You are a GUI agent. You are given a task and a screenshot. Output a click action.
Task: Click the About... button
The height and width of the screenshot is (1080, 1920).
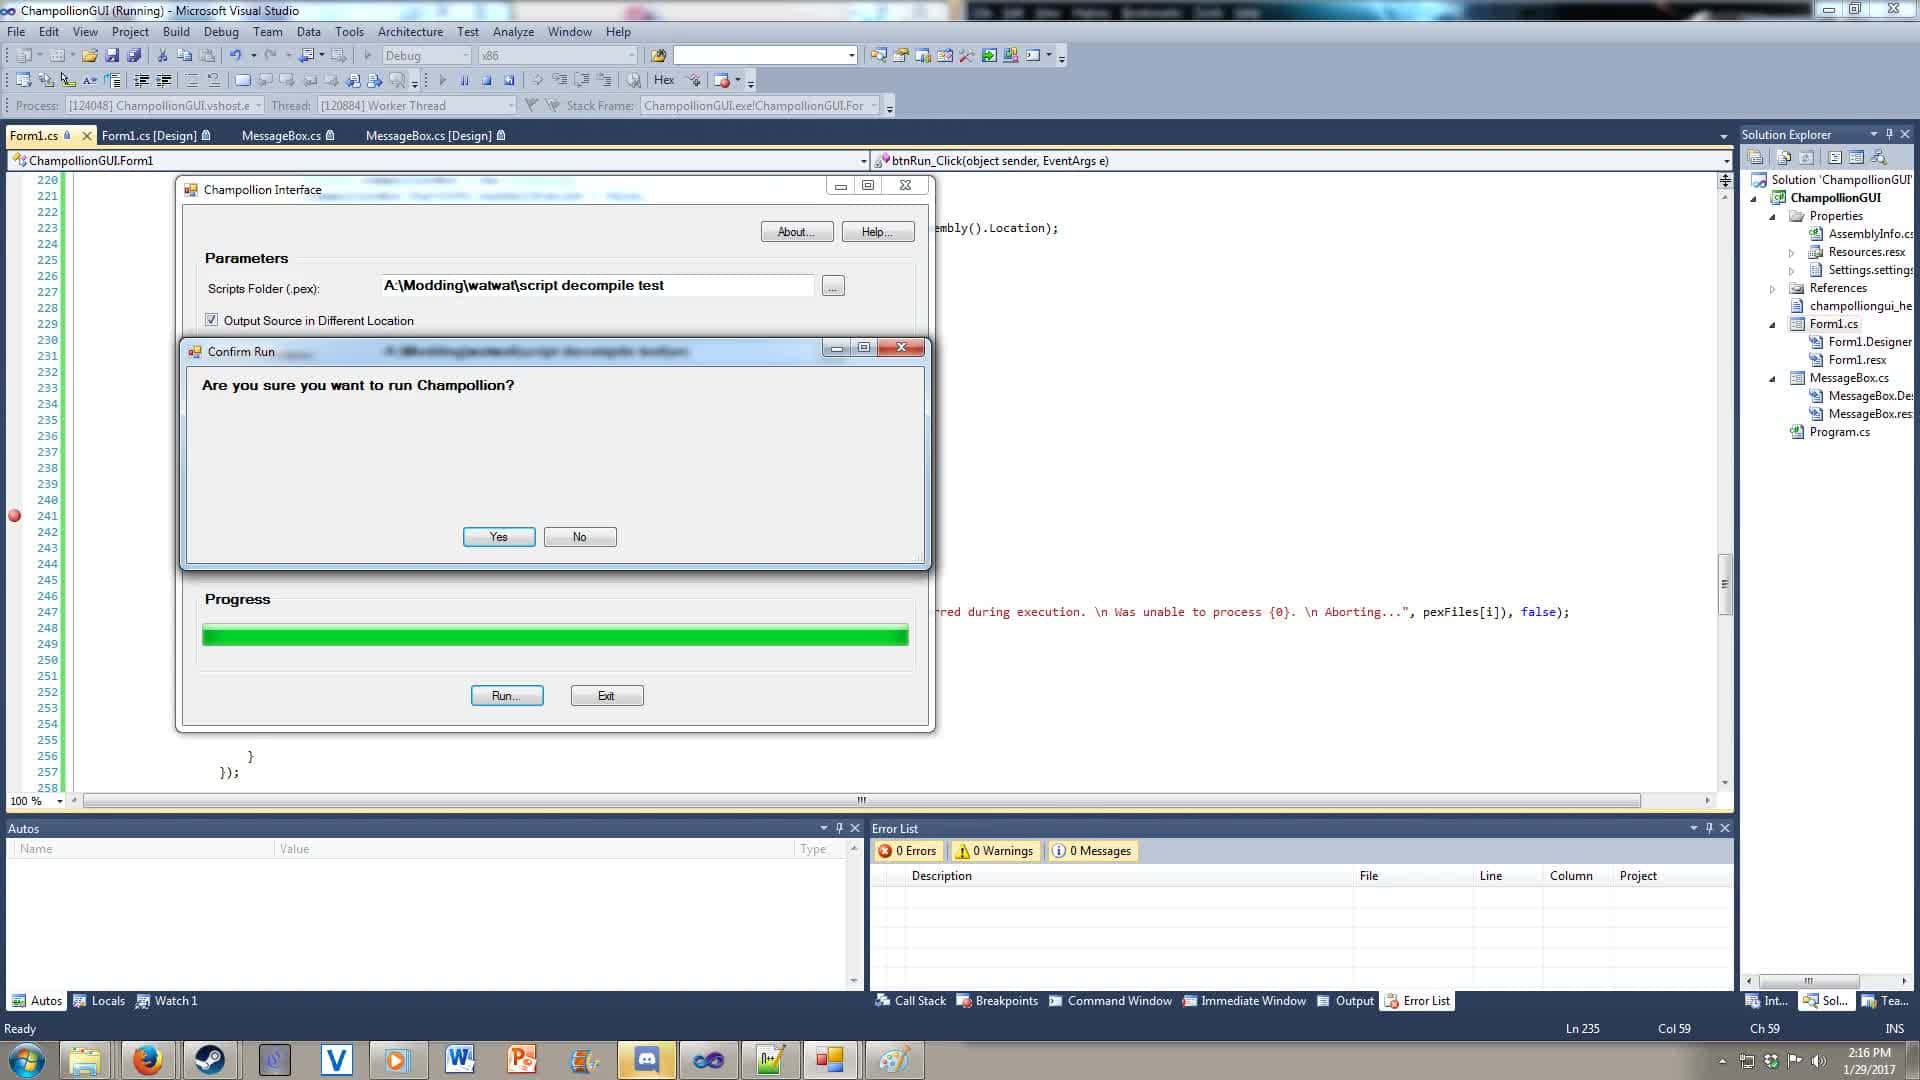tap(797, 232)
